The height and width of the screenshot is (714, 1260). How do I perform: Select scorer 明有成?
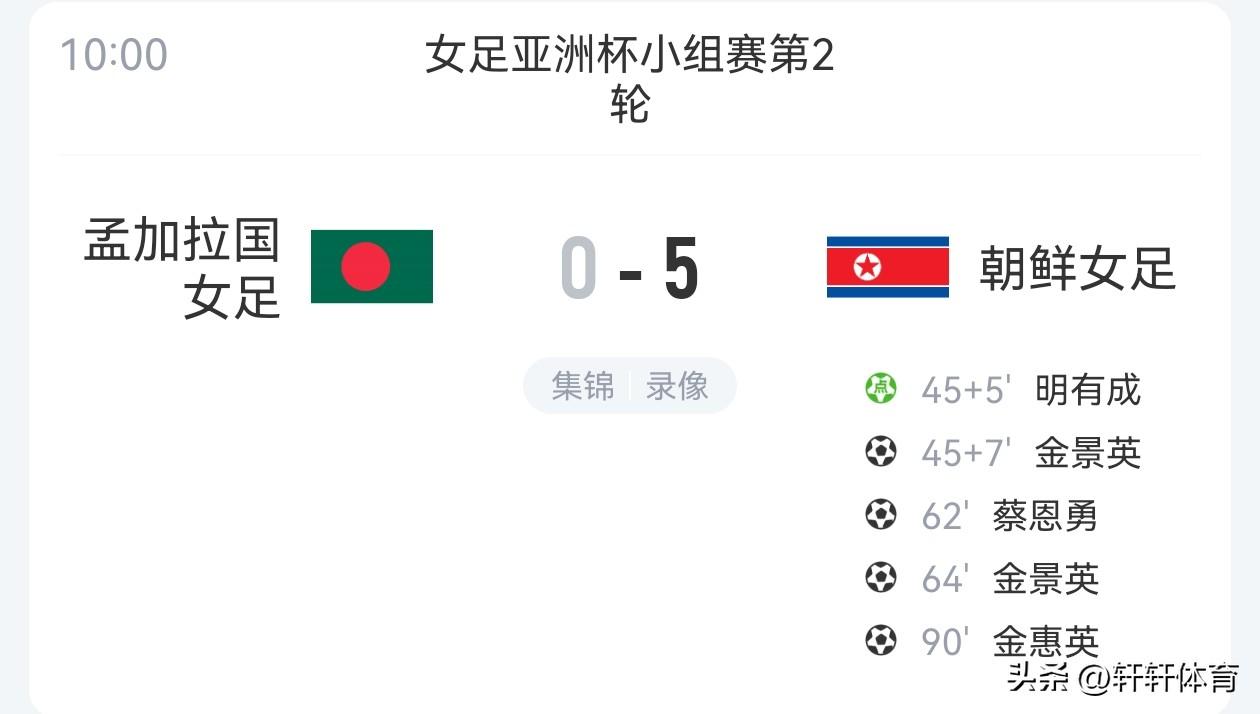tap(1088, 389)
